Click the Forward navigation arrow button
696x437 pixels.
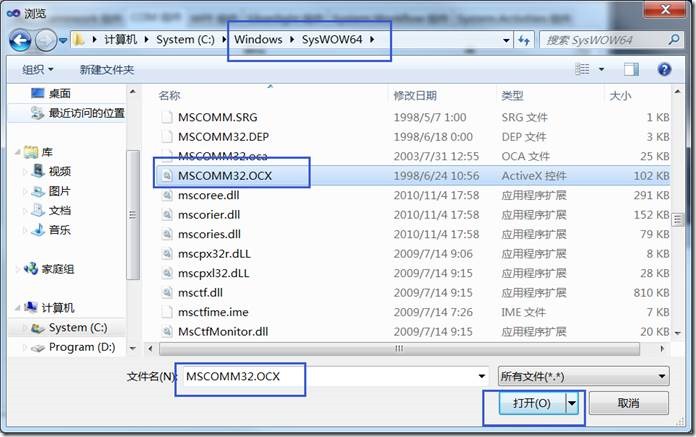pos(45,40)
